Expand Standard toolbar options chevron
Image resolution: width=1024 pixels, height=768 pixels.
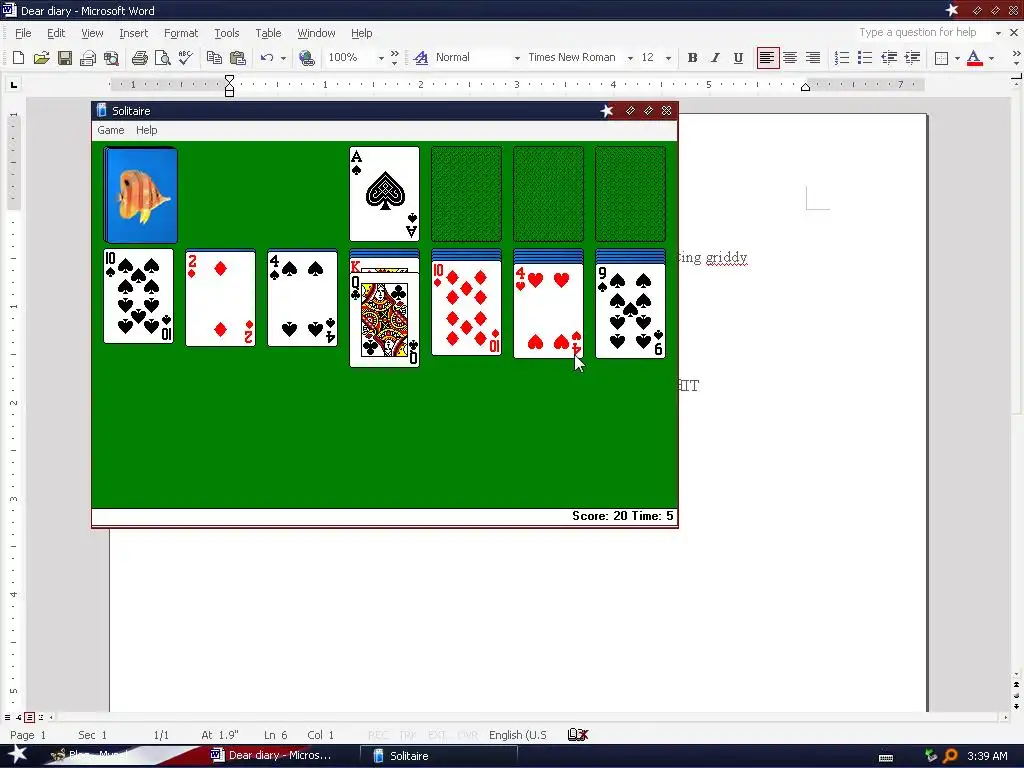394,58
